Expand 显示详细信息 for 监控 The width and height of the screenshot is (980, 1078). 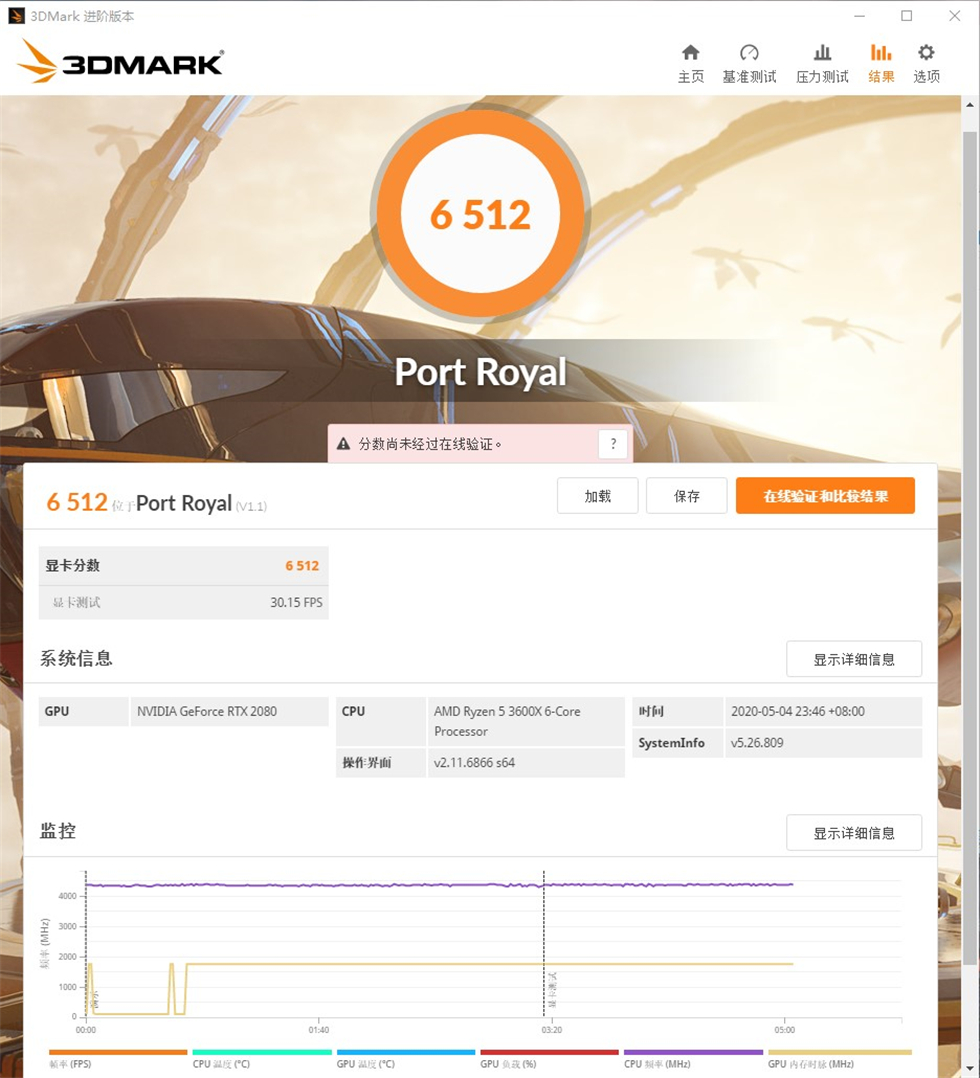tap(854, 832)
